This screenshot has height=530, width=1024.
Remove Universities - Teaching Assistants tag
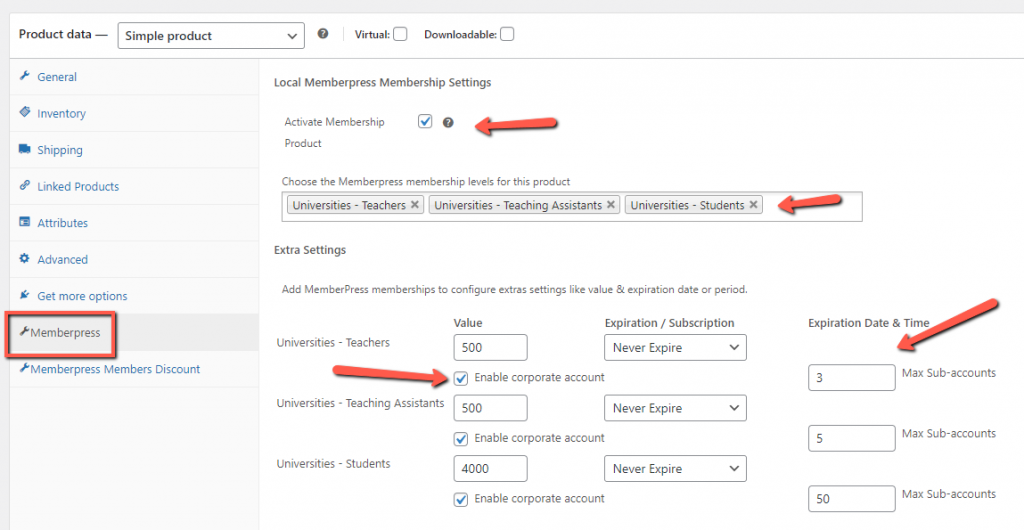coord(611,205)
